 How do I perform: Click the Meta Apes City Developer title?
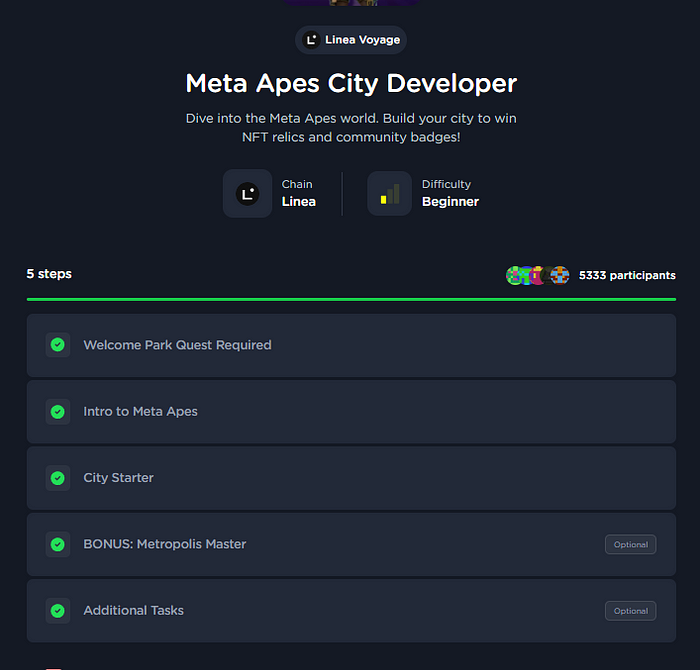click(x=351, y=83)
